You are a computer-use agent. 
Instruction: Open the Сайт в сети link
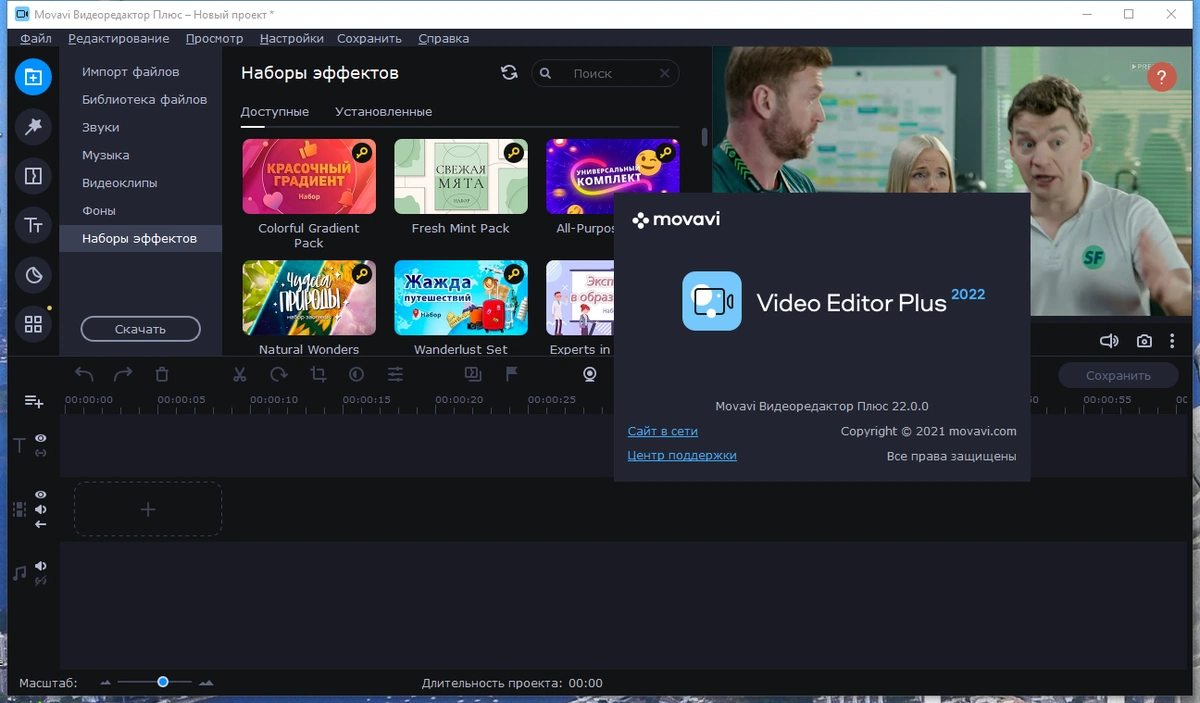663,431
